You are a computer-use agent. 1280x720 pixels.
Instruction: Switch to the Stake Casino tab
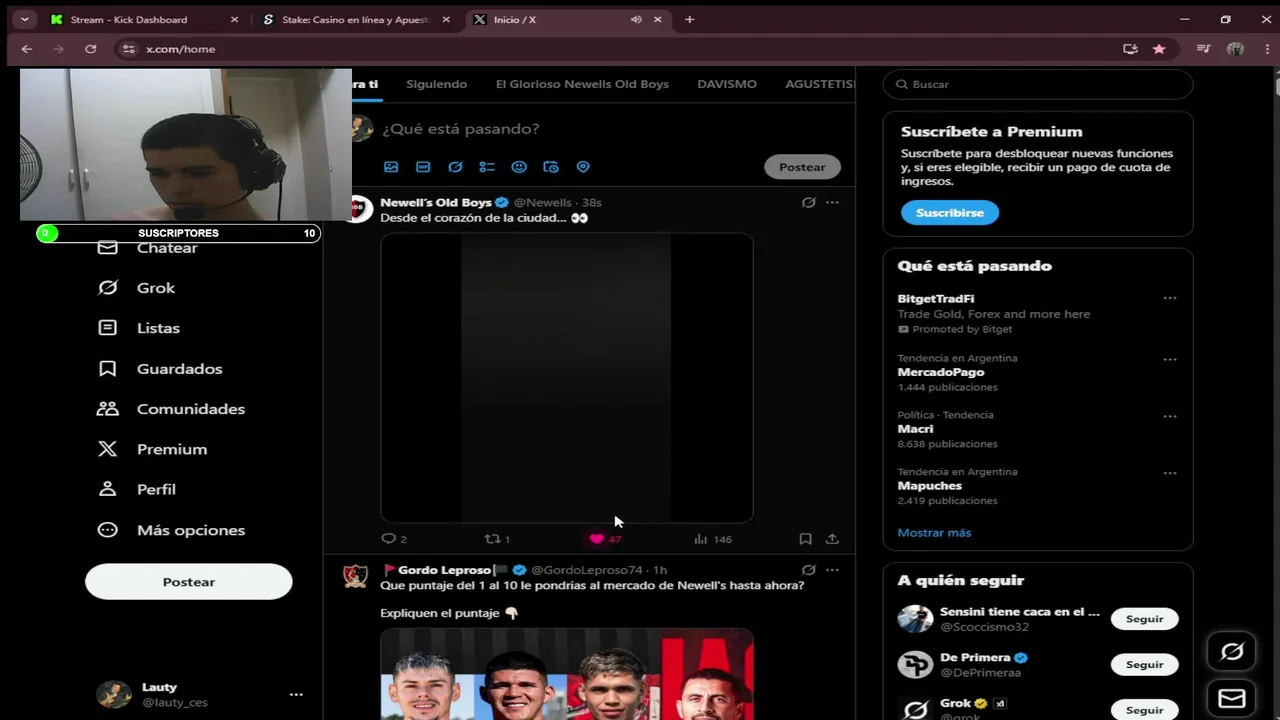click(357, 19)
